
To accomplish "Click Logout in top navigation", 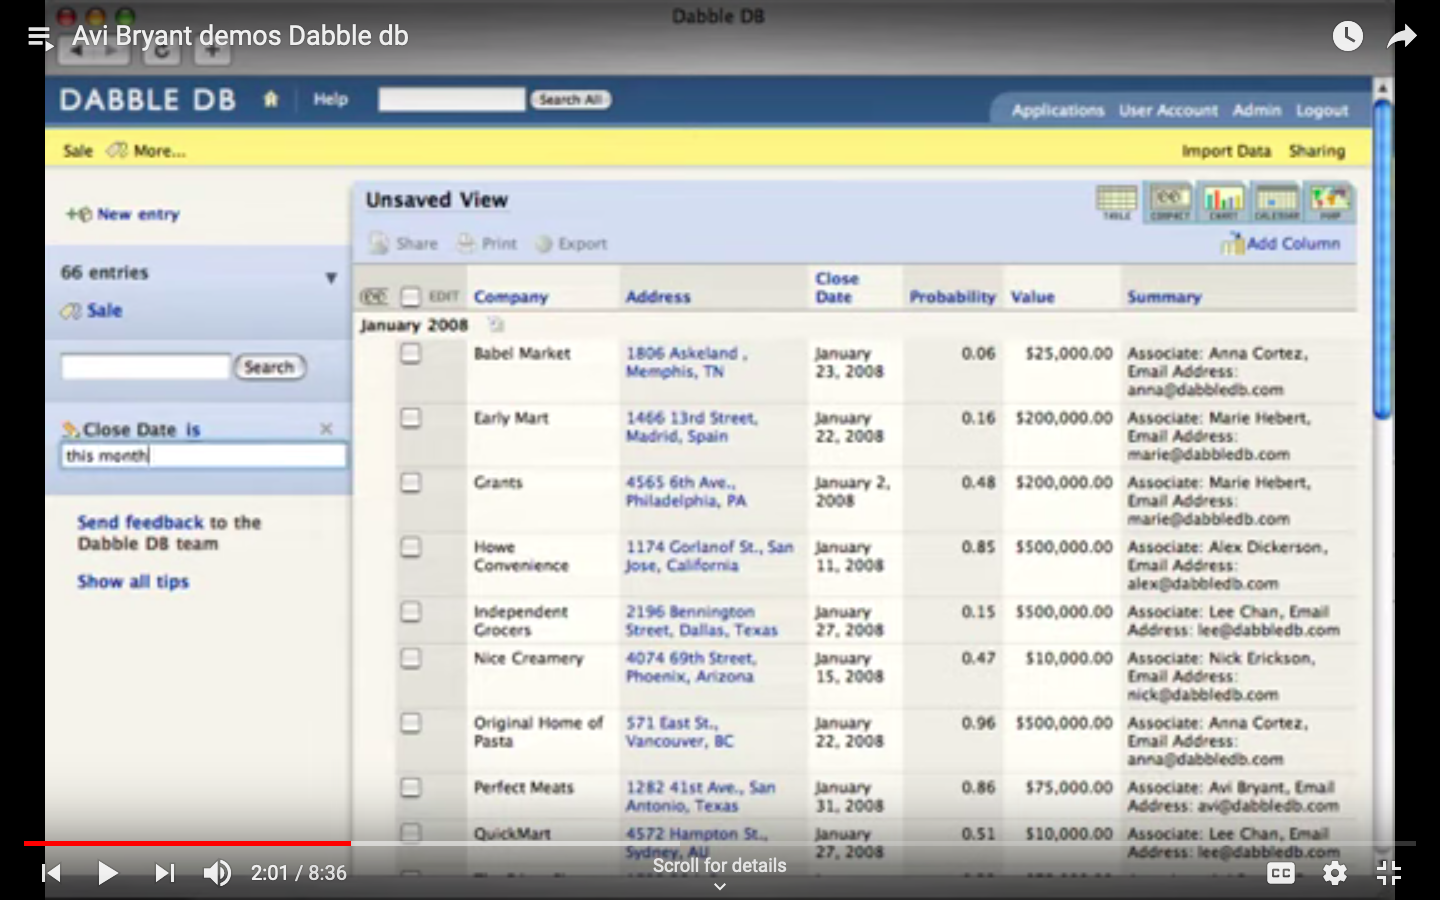I will [1322, 110].
